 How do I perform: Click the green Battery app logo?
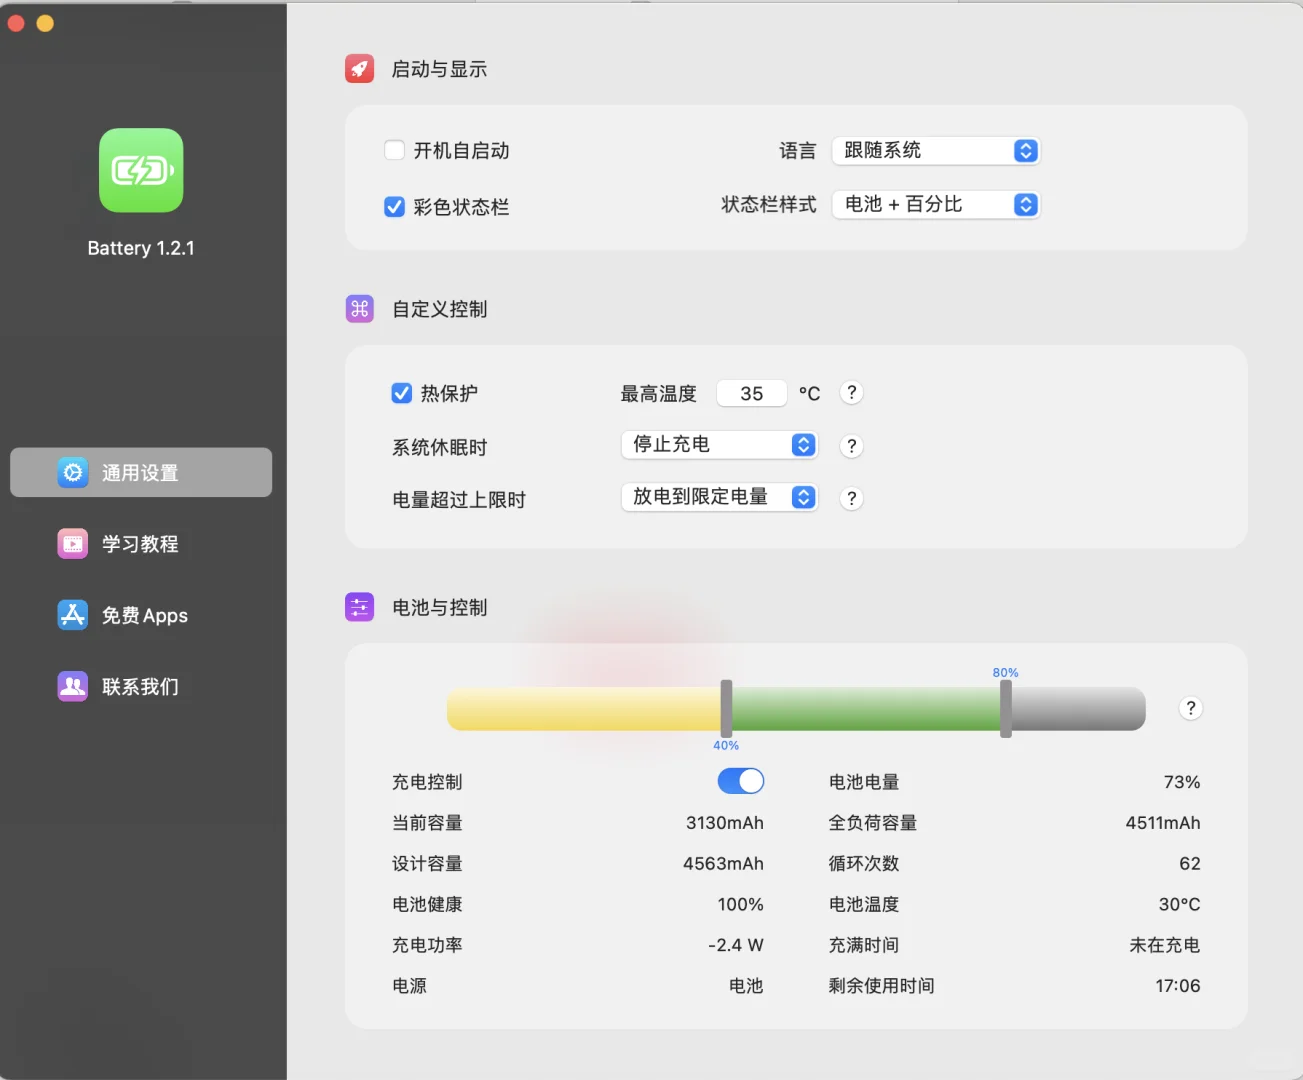pos(140,171)
